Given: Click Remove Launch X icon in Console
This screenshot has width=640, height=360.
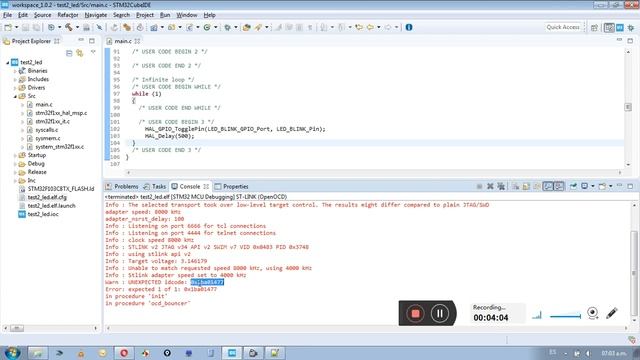Looking at the screenshot, I should [490, 187].
